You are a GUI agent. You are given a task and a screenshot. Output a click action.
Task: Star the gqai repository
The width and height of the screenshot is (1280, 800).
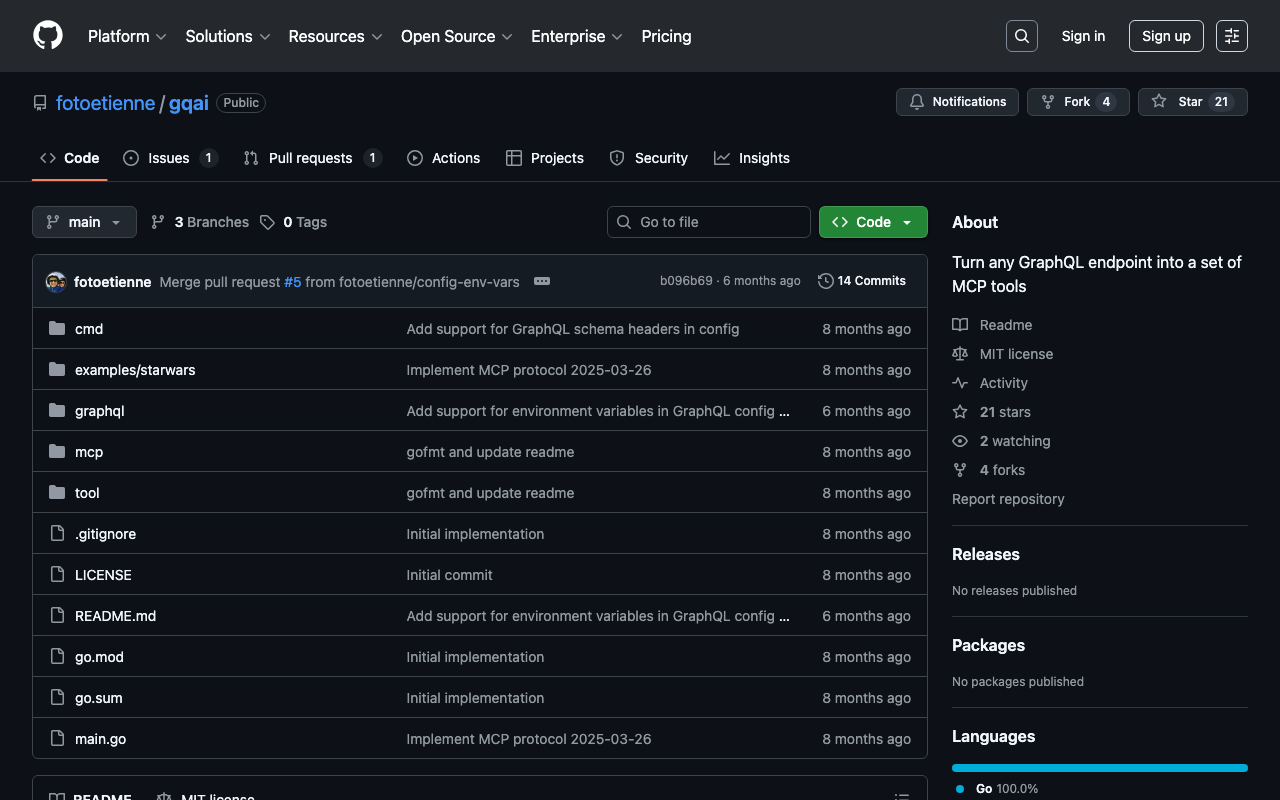[x=1191, y=102]
